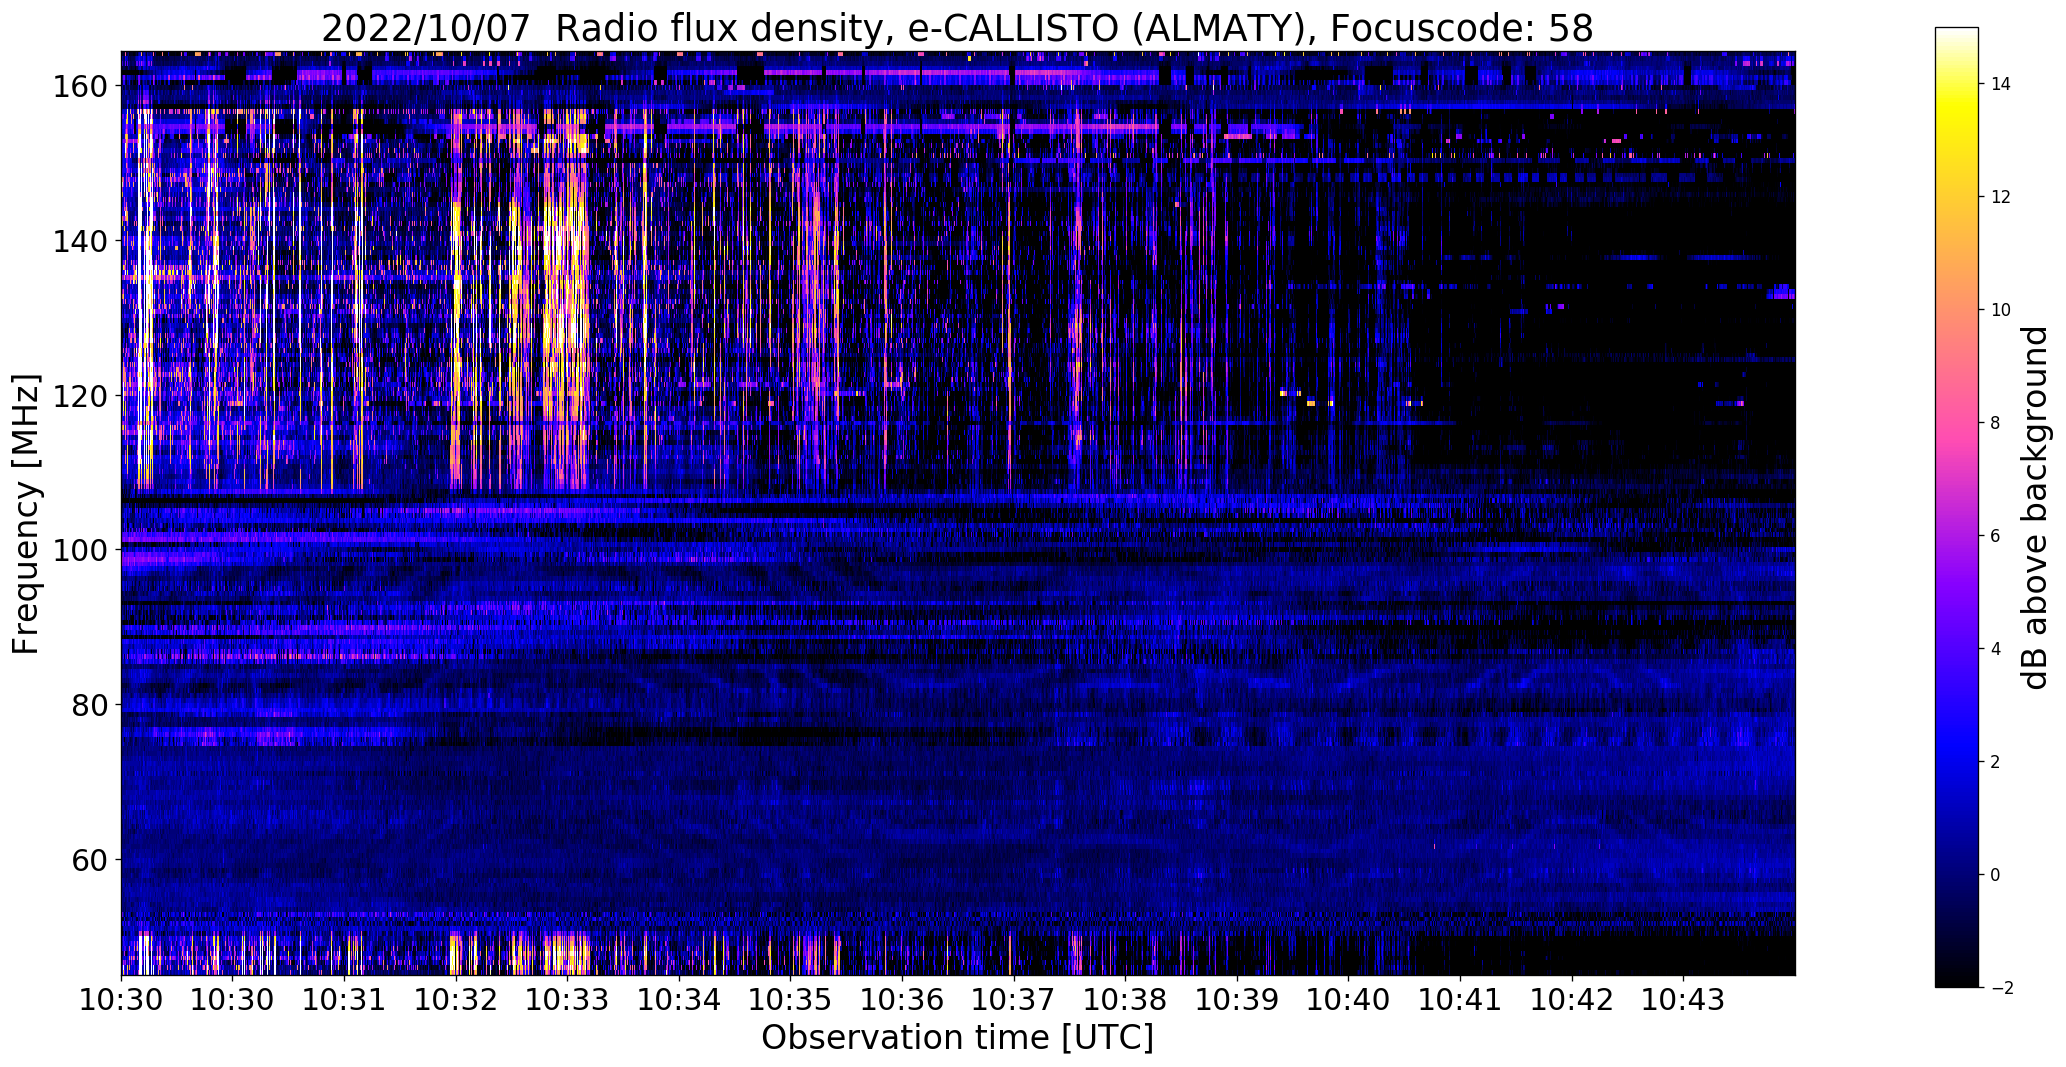
Task: Click the 'Frequency [MHz]' y-axis label
Action: point(26,514)
